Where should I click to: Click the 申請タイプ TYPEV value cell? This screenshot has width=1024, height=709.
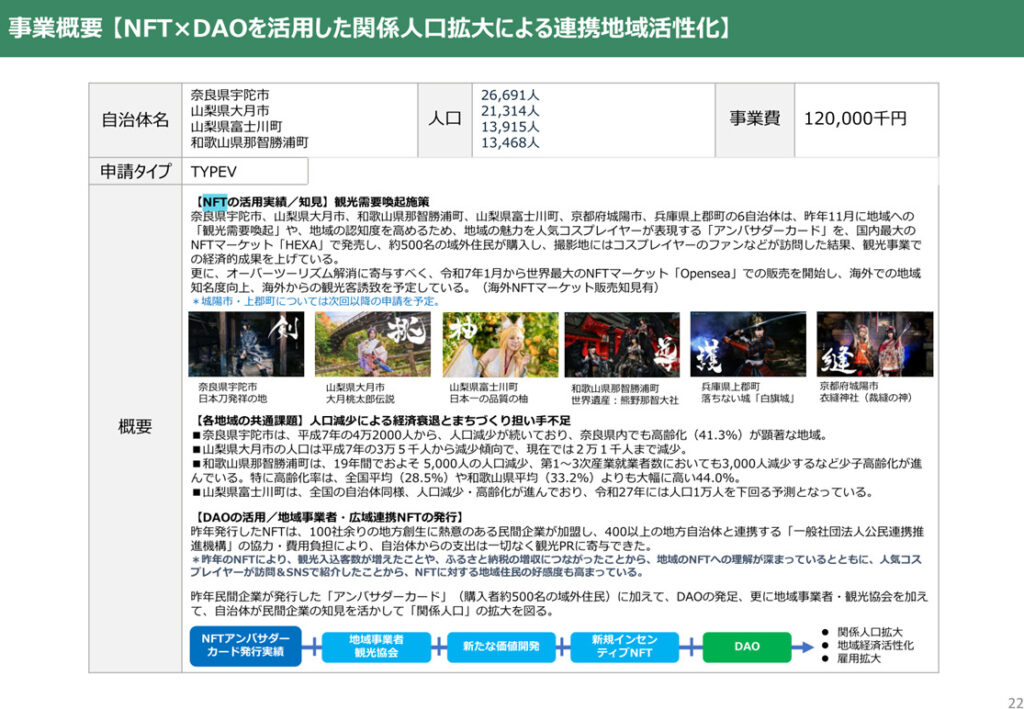click(244, 171)
